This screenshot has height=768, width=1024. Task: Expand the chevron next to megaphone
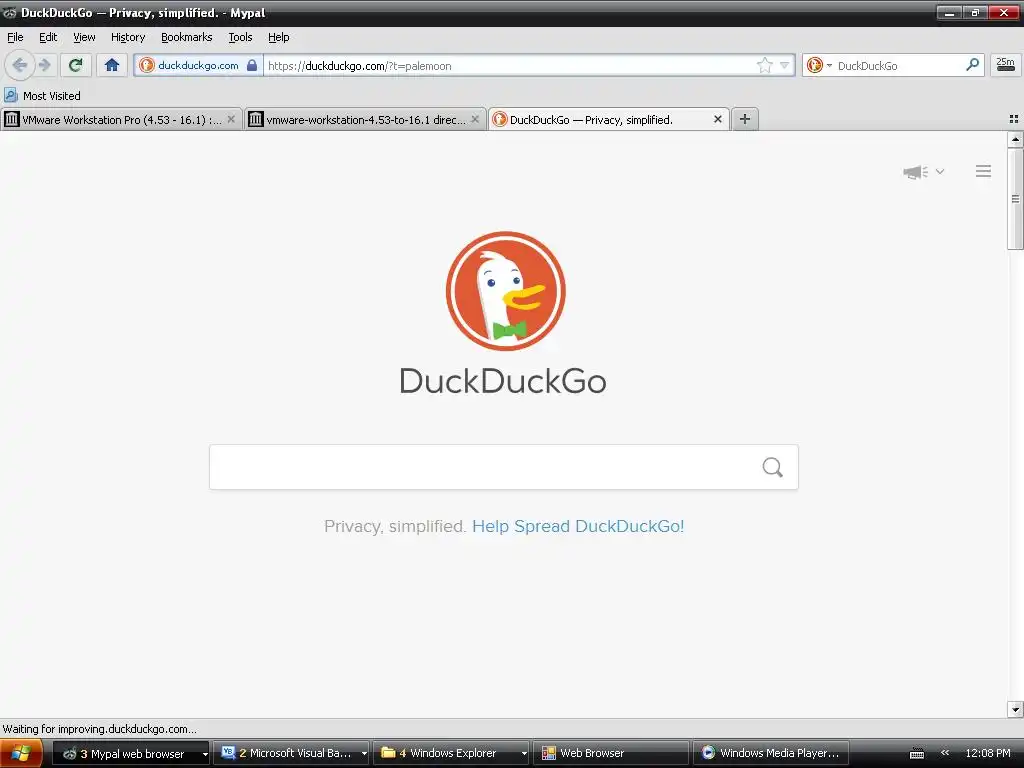(x=940, y=172)
